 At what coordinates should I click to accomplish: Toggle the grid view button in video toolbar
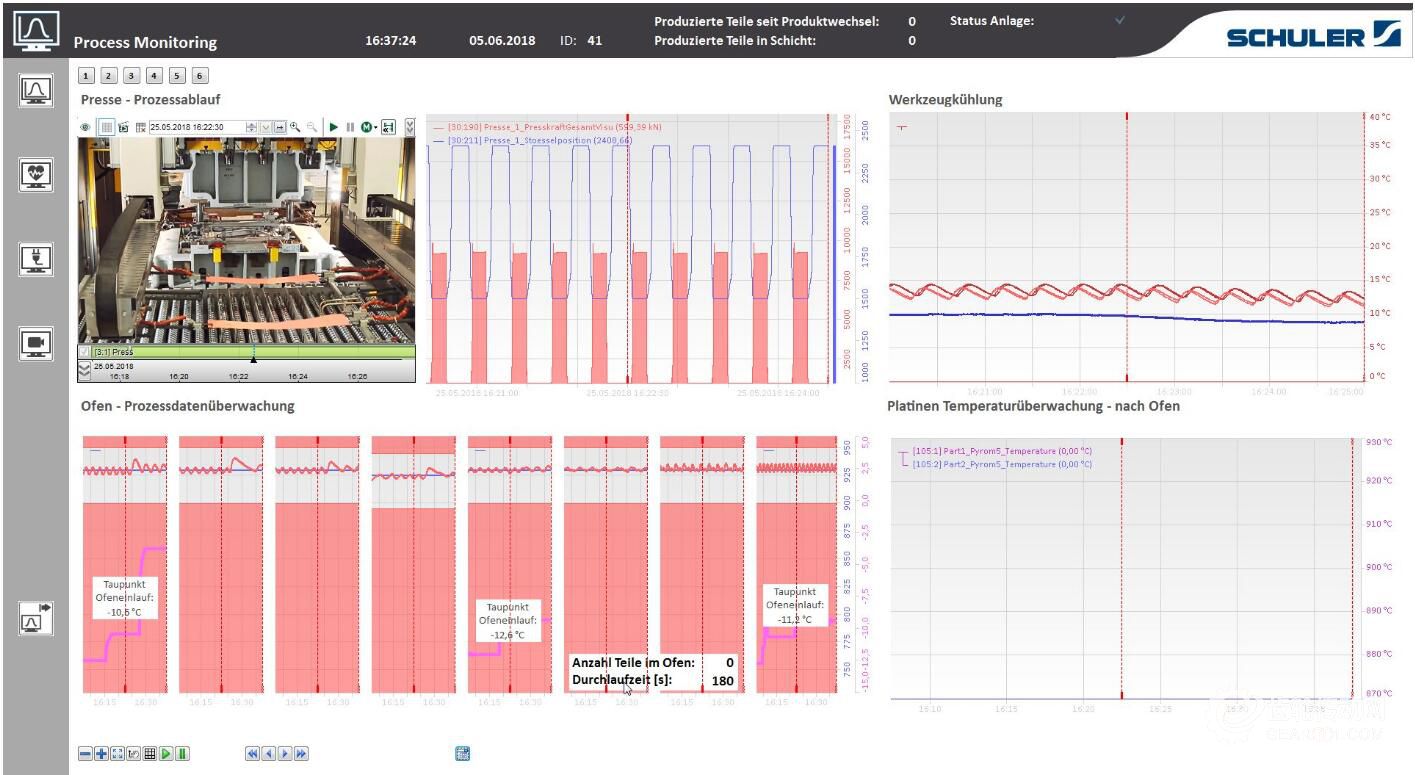click(105, 127)
